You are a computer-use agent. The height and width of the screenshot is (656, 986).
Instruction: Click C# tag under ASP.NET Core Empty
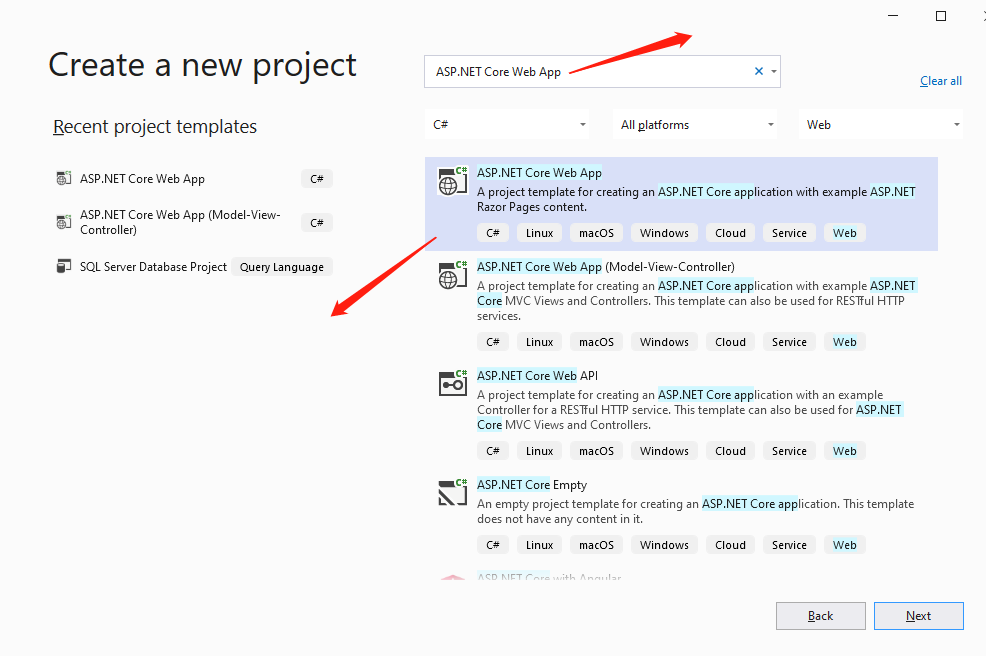(x=492, y=545)
